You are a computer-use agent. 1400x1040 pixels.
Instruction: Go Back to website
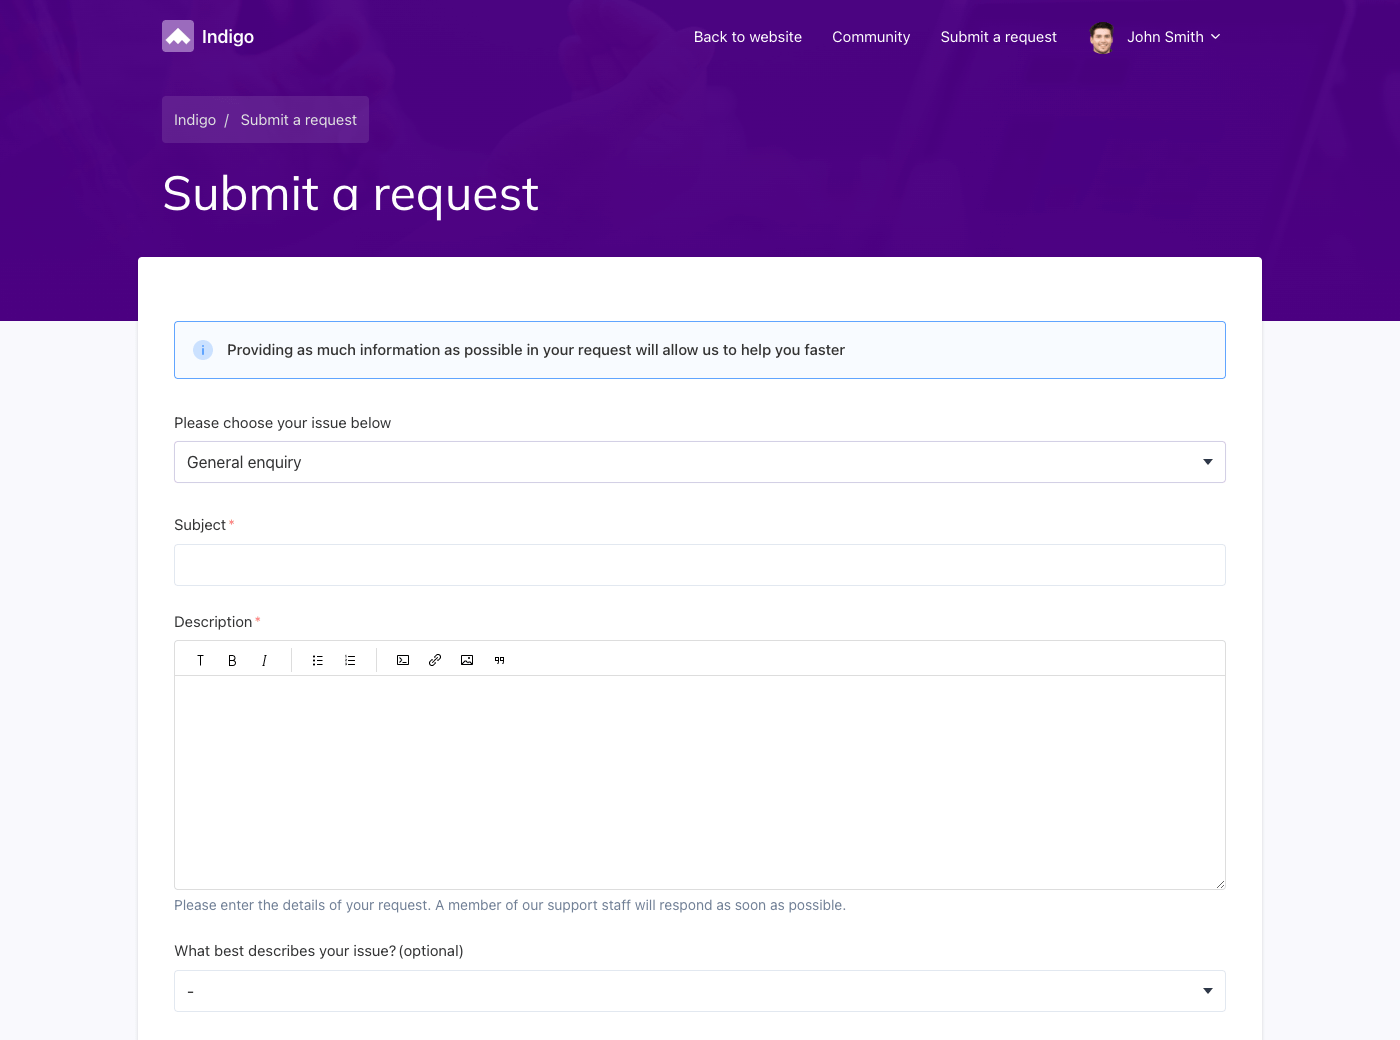[x=748, y=37]
